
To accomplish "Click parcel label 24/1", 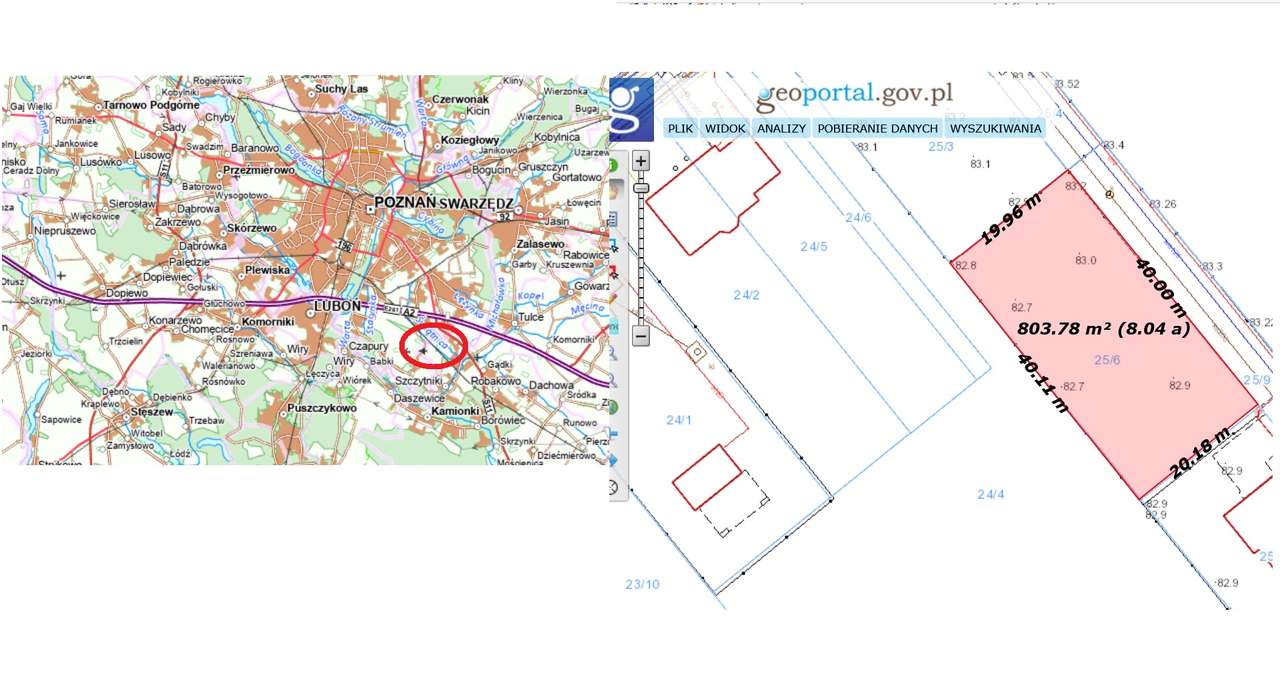I will (x=678, y=419).
